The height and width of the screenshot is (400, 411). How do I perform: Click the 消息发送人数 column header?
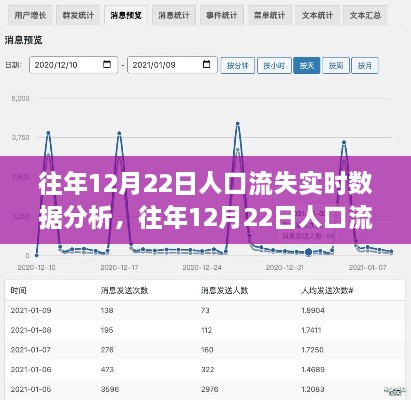pos(225,291)
